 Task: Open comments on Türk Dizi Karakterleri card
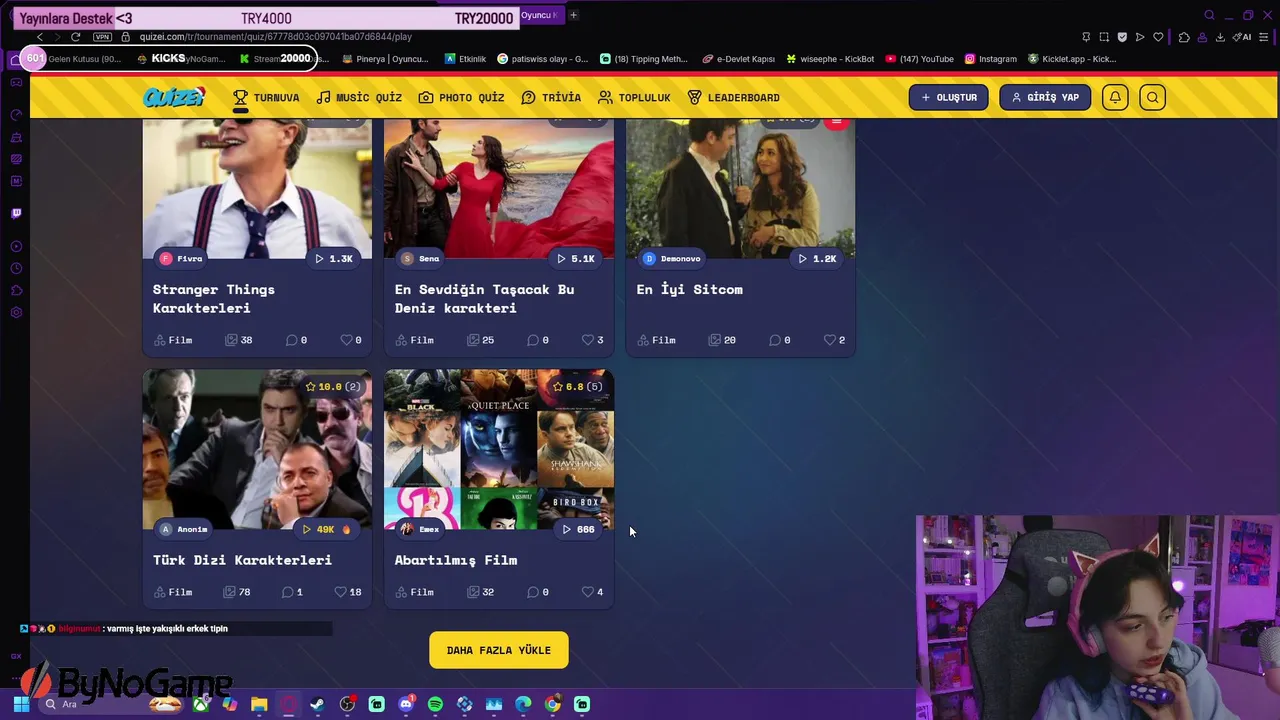[292, 592]
